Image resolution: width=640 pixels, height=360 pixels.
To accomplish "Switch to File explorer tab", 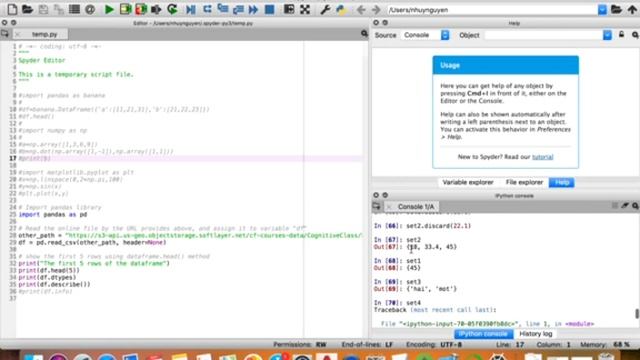I will pyautogui.click(x=524, y=182).
